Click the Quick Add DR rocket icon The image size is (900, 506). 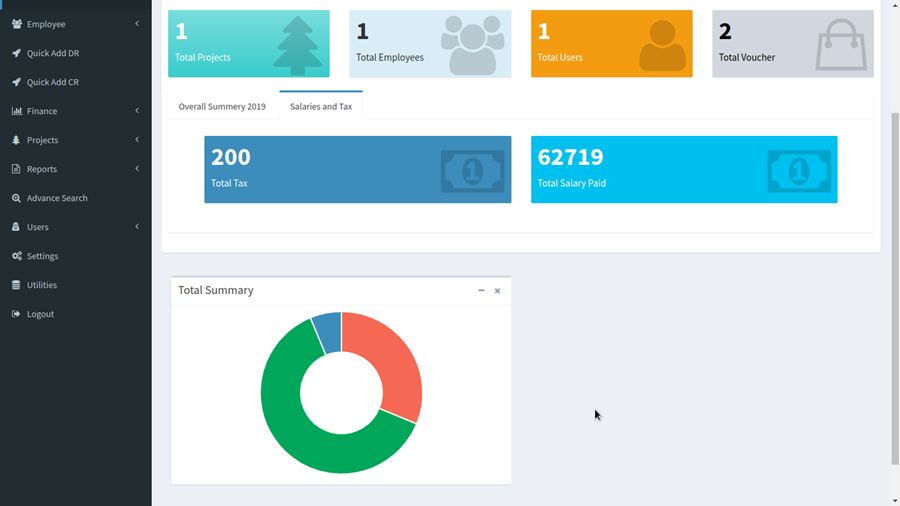coord(17,53)
